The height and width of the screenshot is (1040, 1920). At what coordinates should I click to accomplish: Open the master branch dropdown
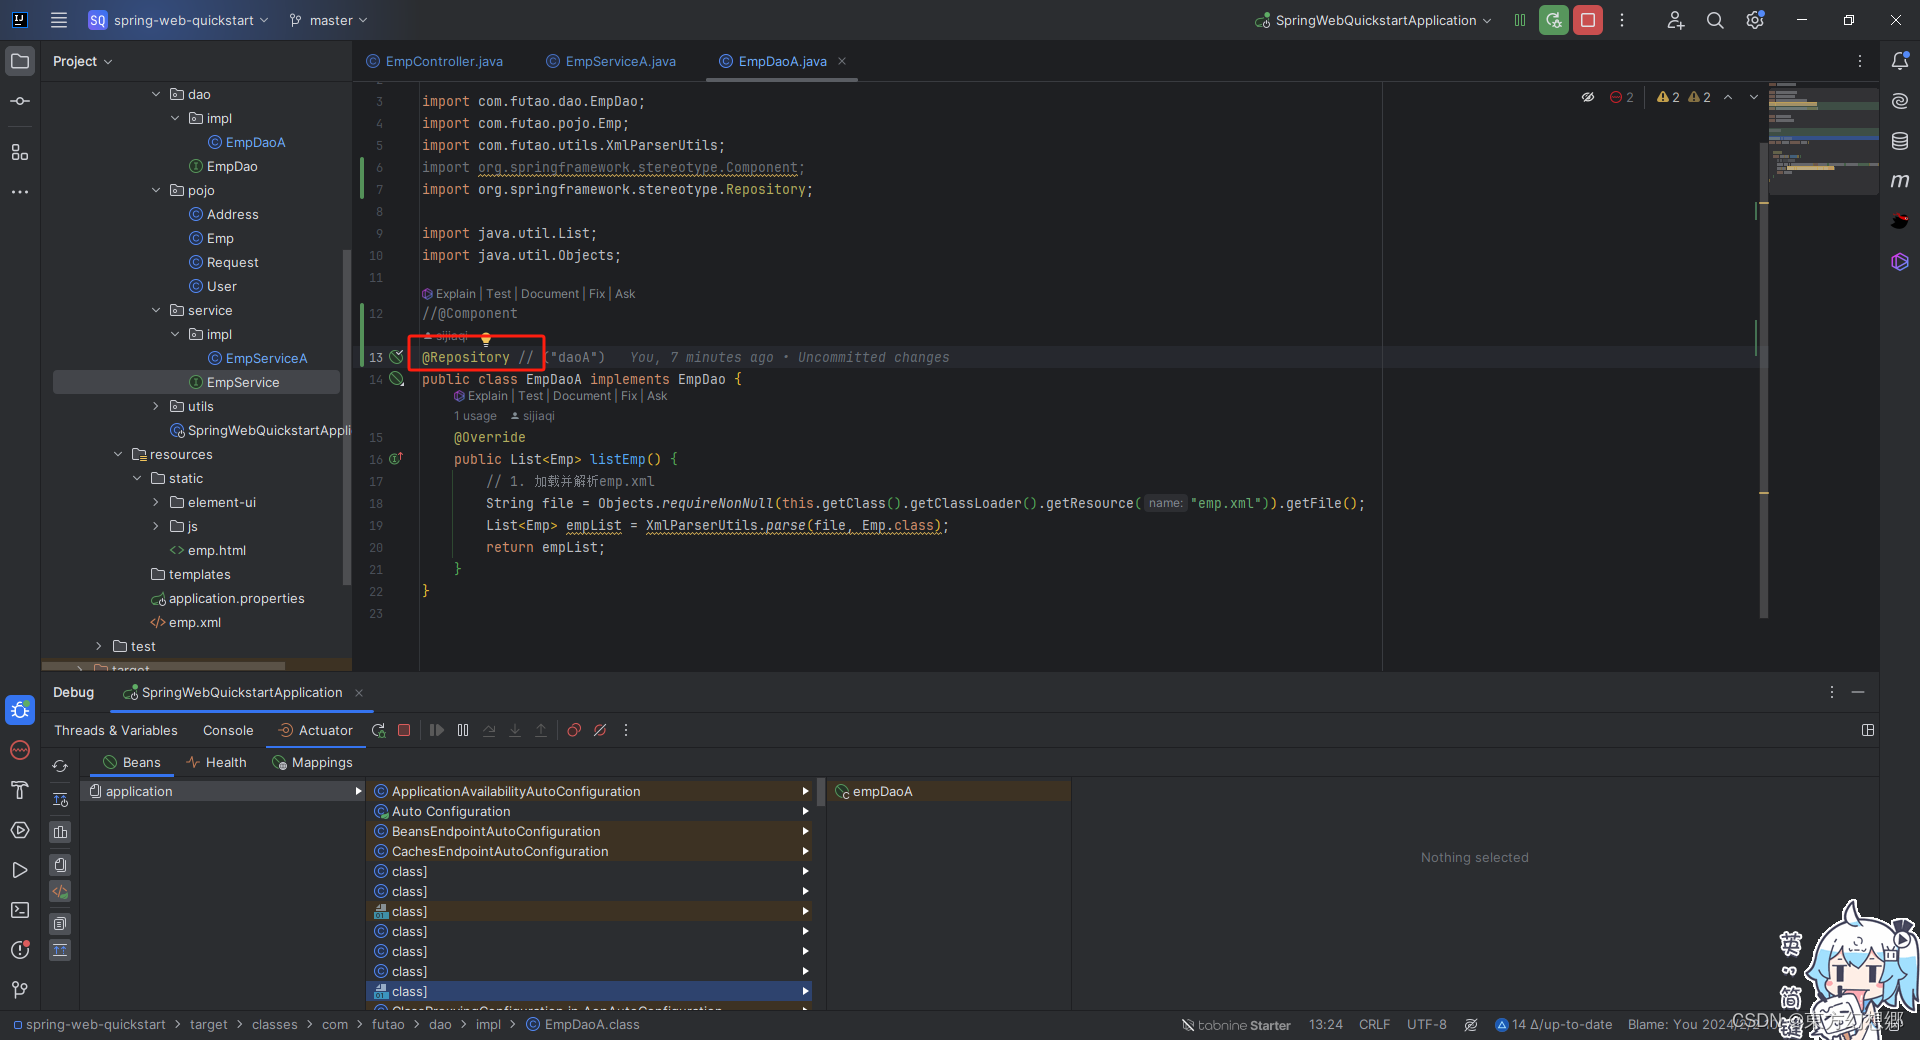pos(329,20)
